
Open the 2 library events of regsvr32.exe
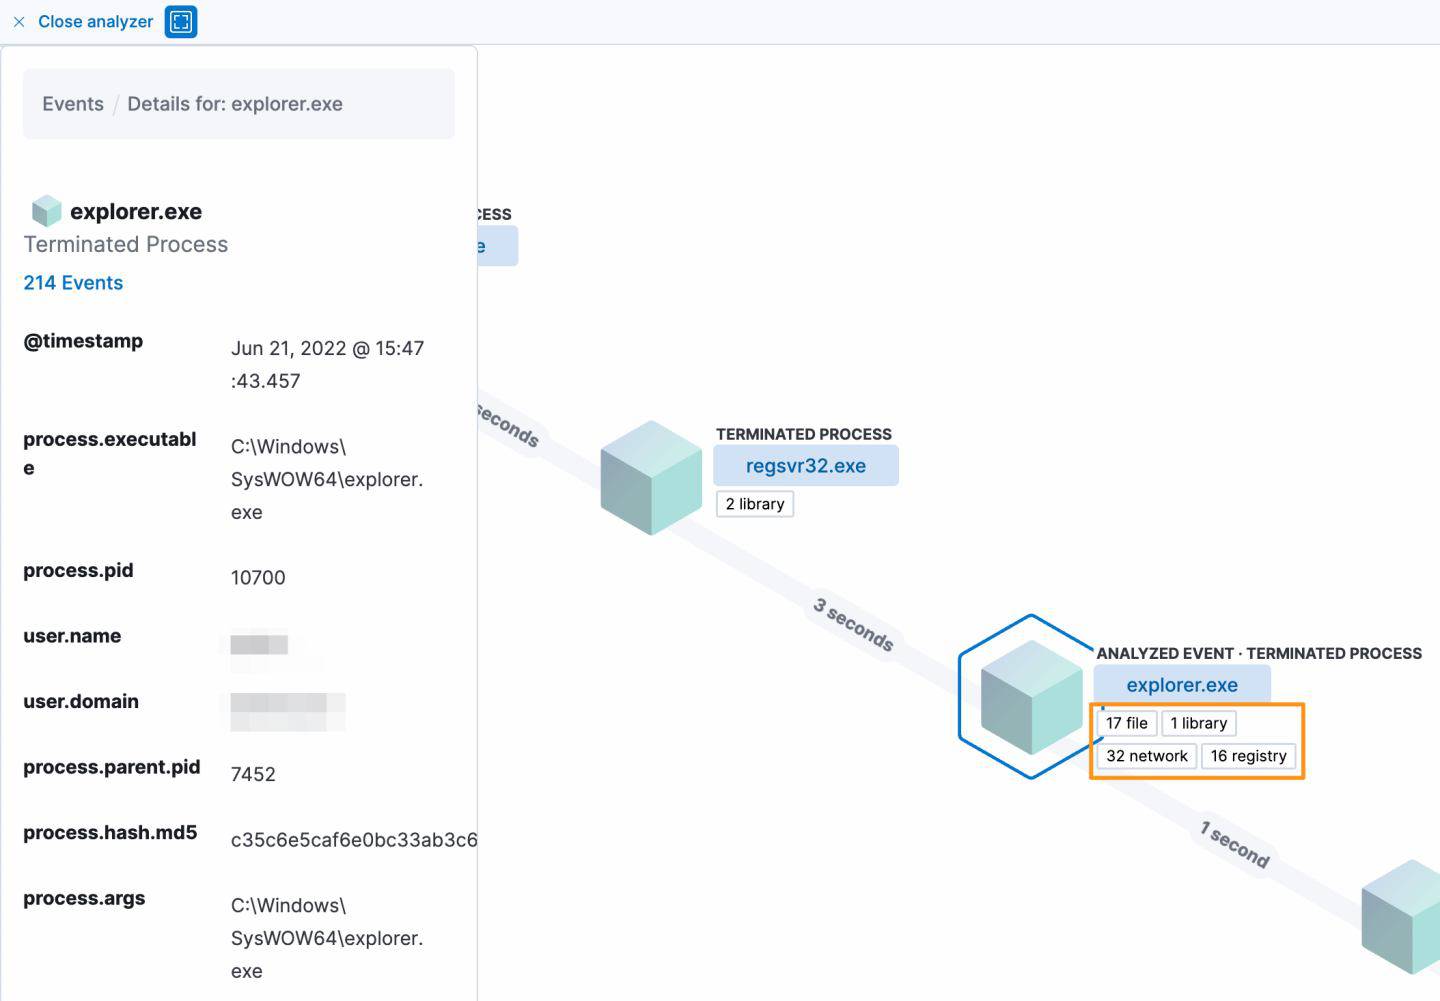[755, 504]
